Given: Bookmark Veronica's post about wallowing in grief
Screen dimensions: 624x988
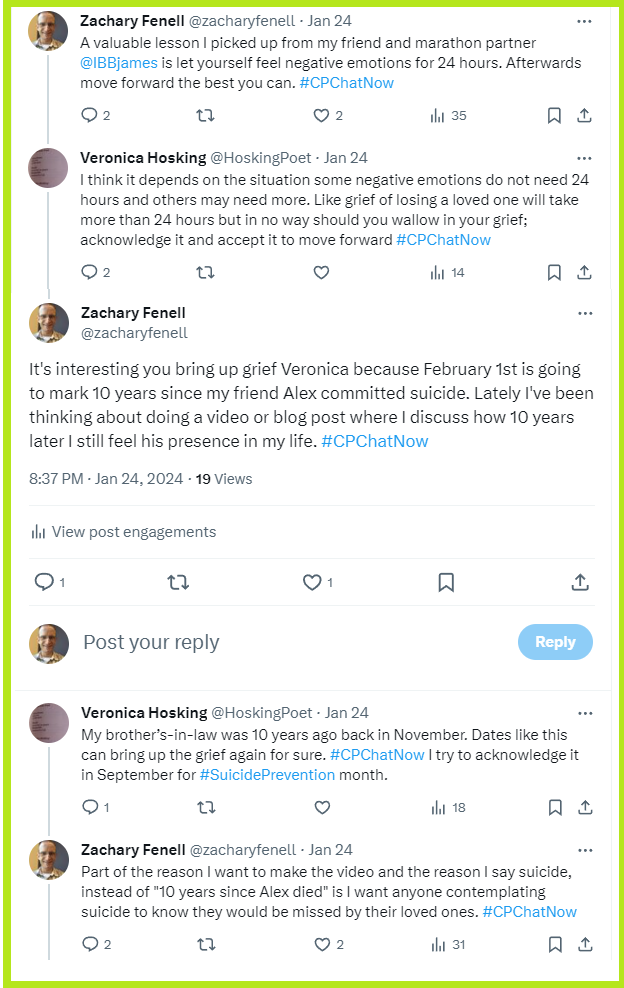Looking at the screenshot, I should [554, 272].
